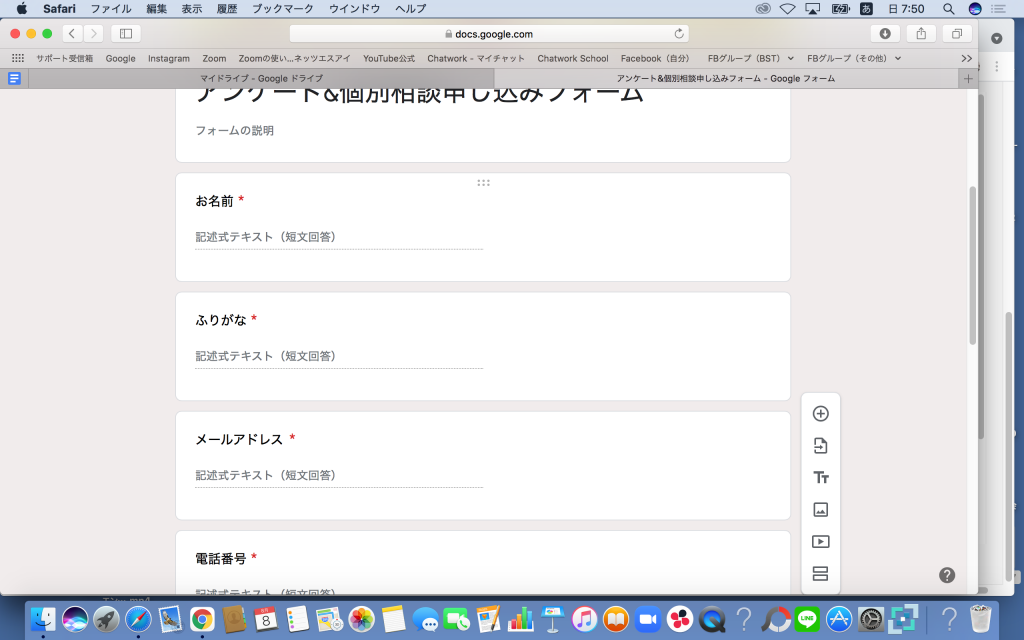Open the help question-mark button

point(947,575)
